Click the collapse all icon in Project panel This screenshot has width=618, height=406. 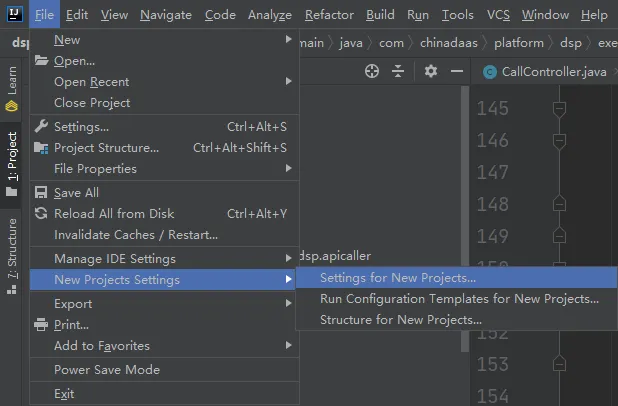[398, 71]
